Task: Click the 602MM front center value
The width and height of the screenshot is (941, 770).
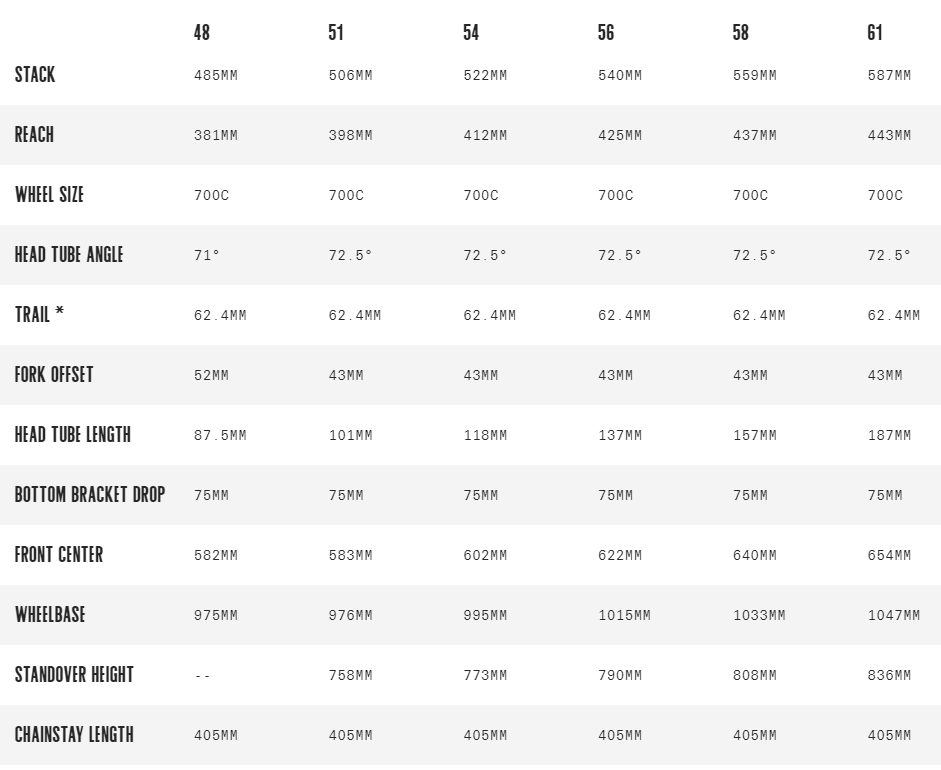Action: pyautogui.click(x=485, y=556)
